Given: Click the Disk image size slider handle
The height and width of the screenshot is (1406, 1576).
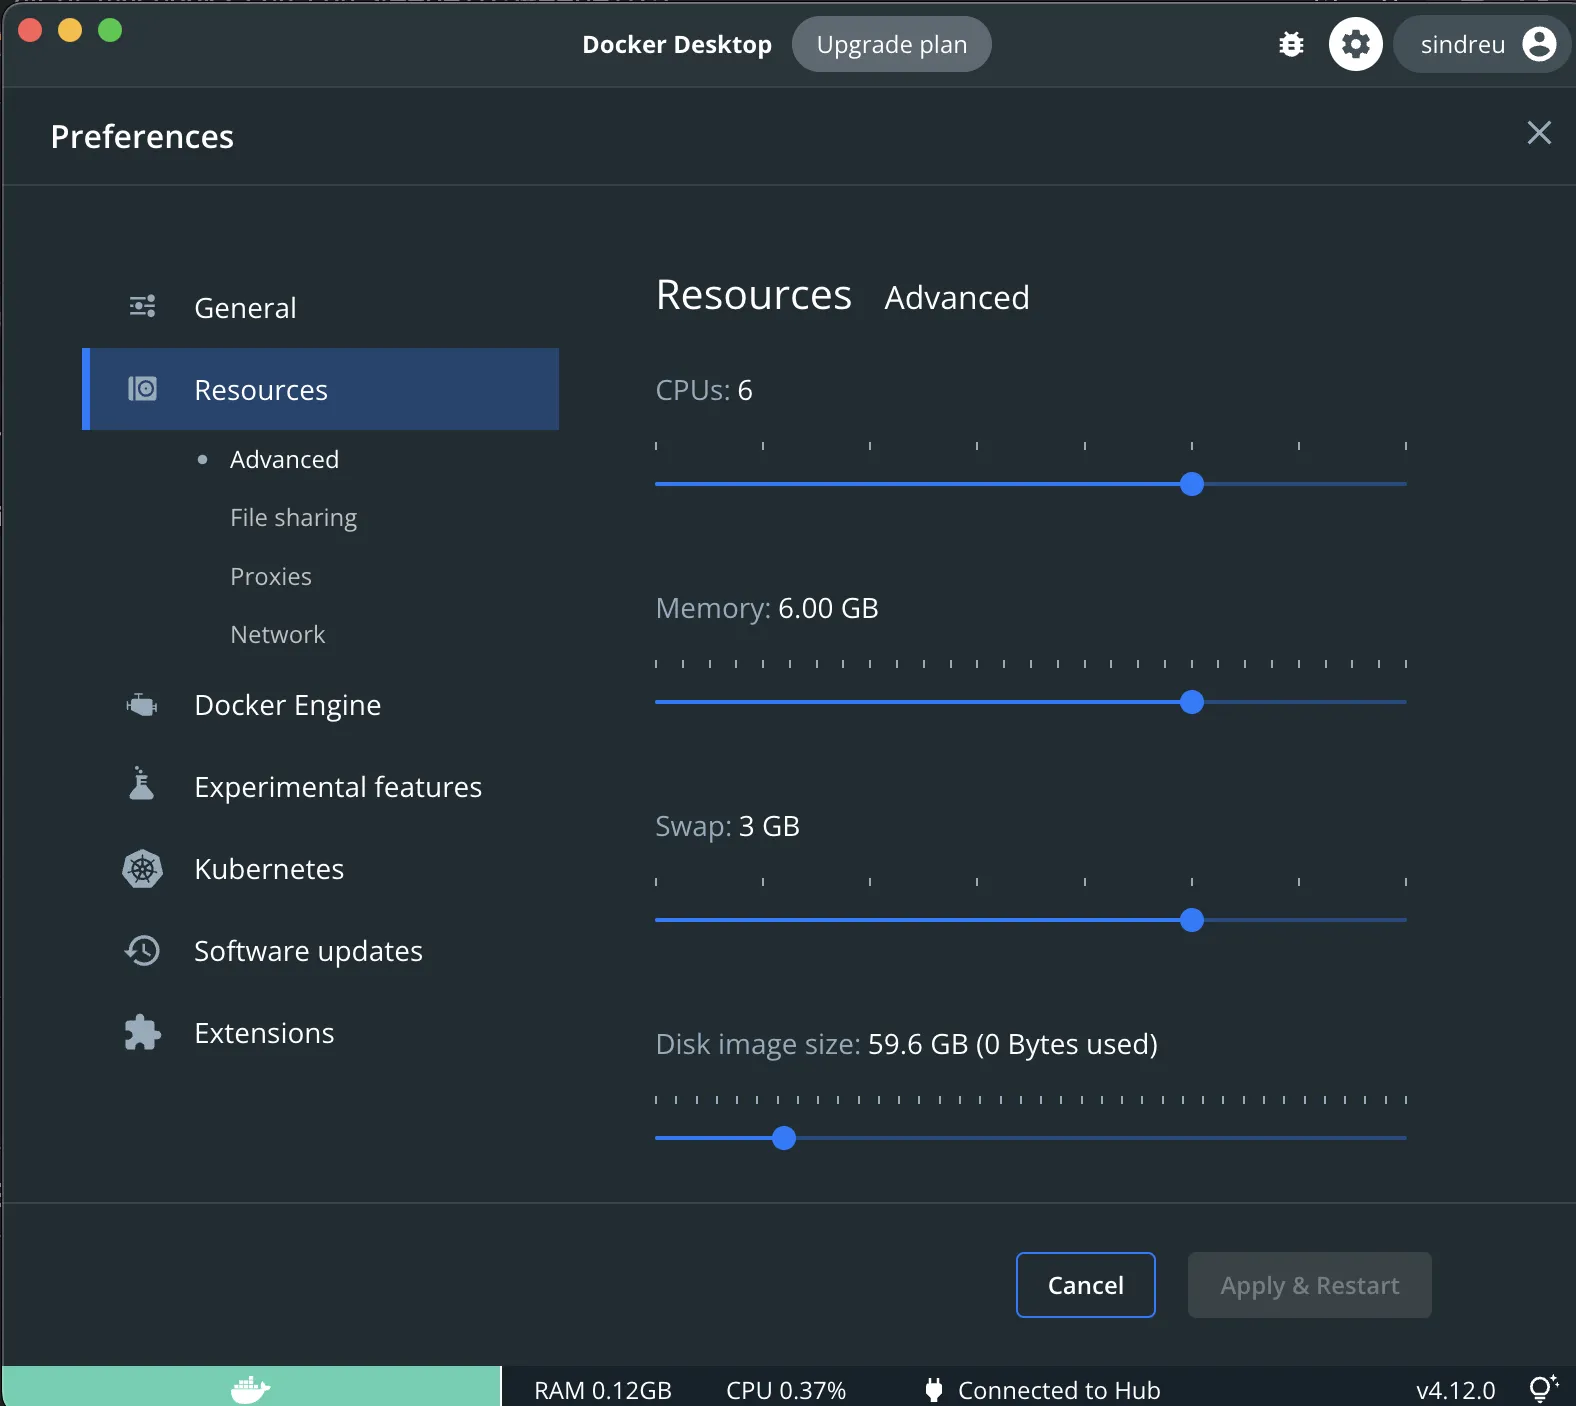Looking at the screenshot, I should click(x=784, y=1138).
